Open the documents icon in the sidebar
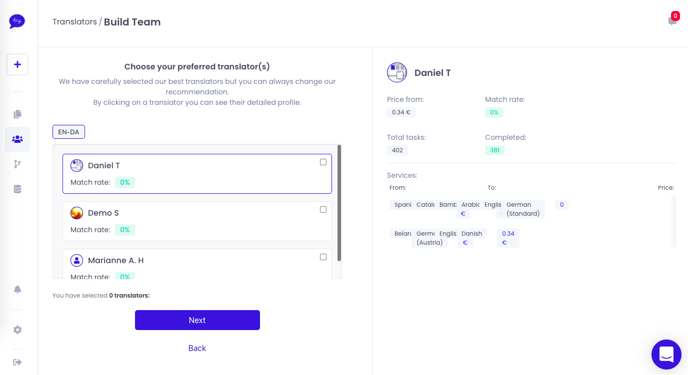The width and height of the screenshot is (688, 375). coord(18,114)
